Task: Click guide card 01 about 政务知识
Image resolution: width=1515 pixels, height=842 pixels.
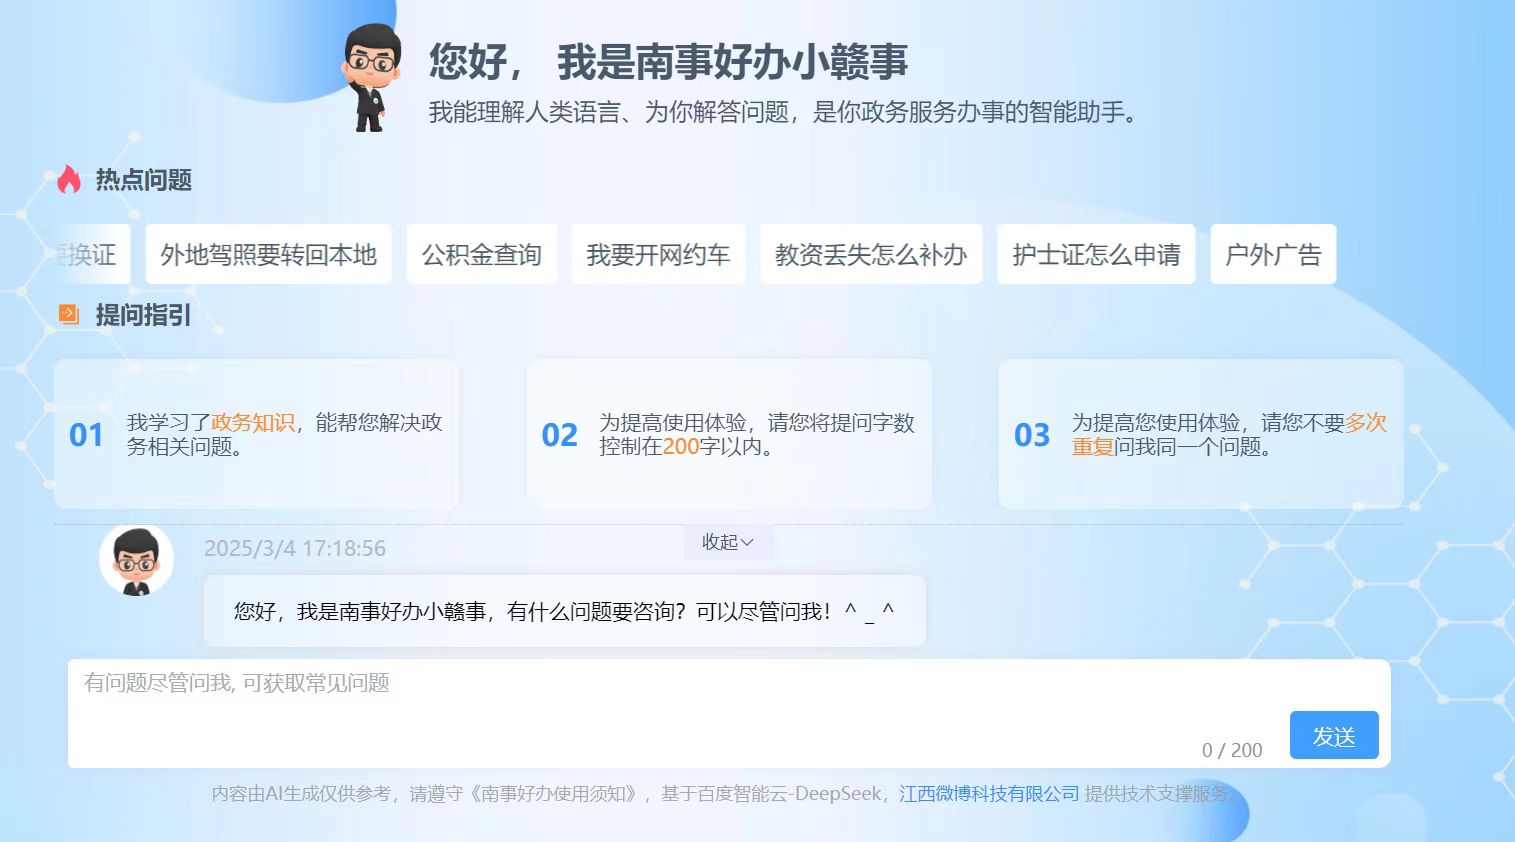Action: pos(257,434)
